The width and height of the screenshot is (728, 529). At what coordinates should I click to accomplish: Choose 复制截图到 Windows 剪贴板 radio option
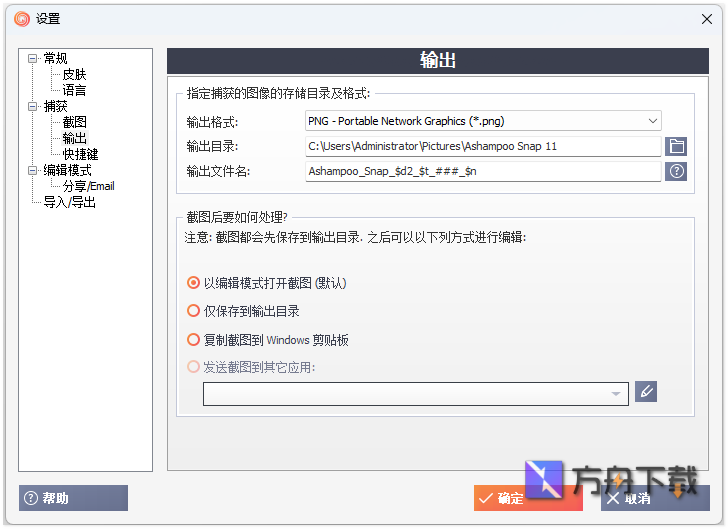pyautogui.click(x=267, y=340)
